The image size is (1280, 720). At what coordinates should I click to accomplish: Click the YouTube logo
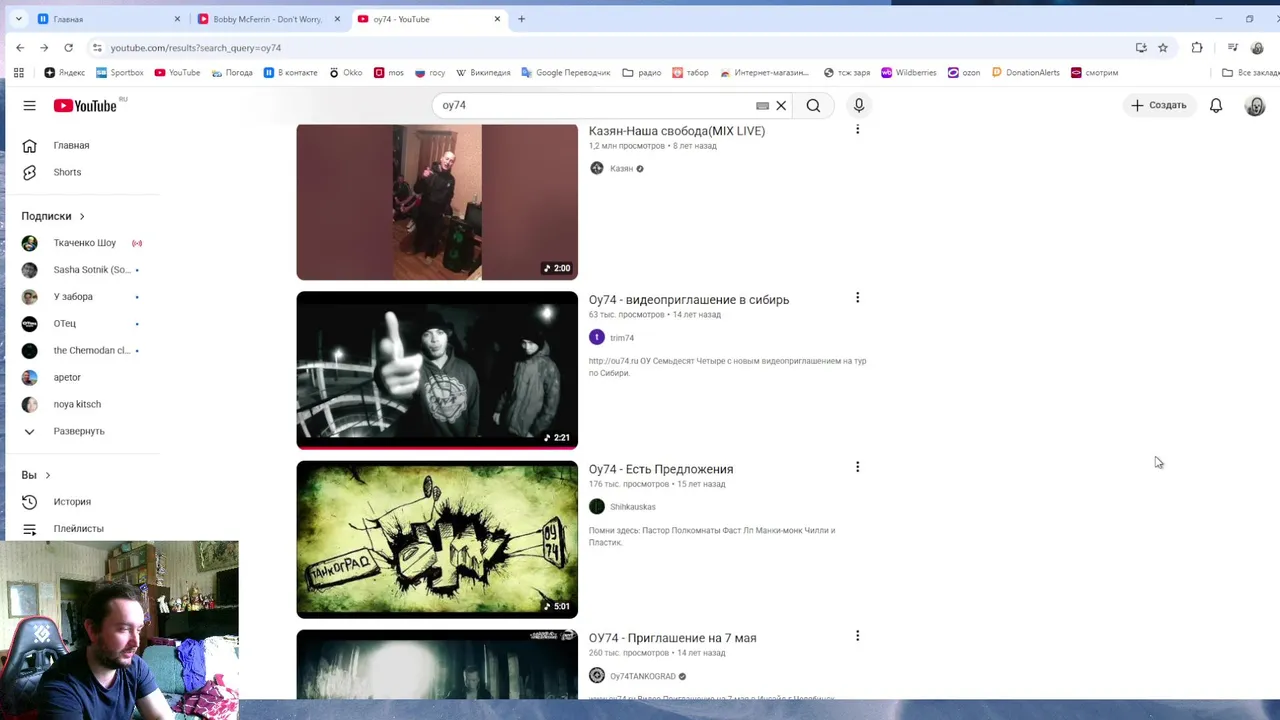85,105
